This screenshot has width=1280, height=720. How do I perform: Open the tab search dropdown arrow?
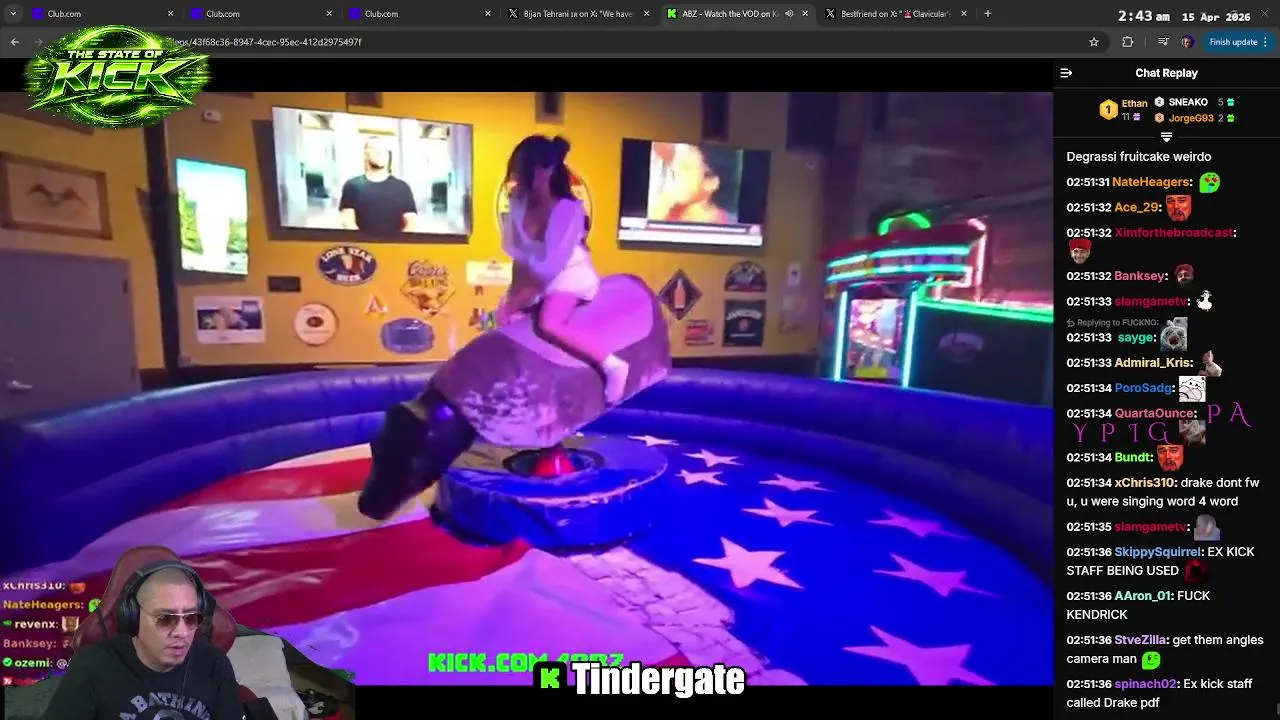coord(13,14)
